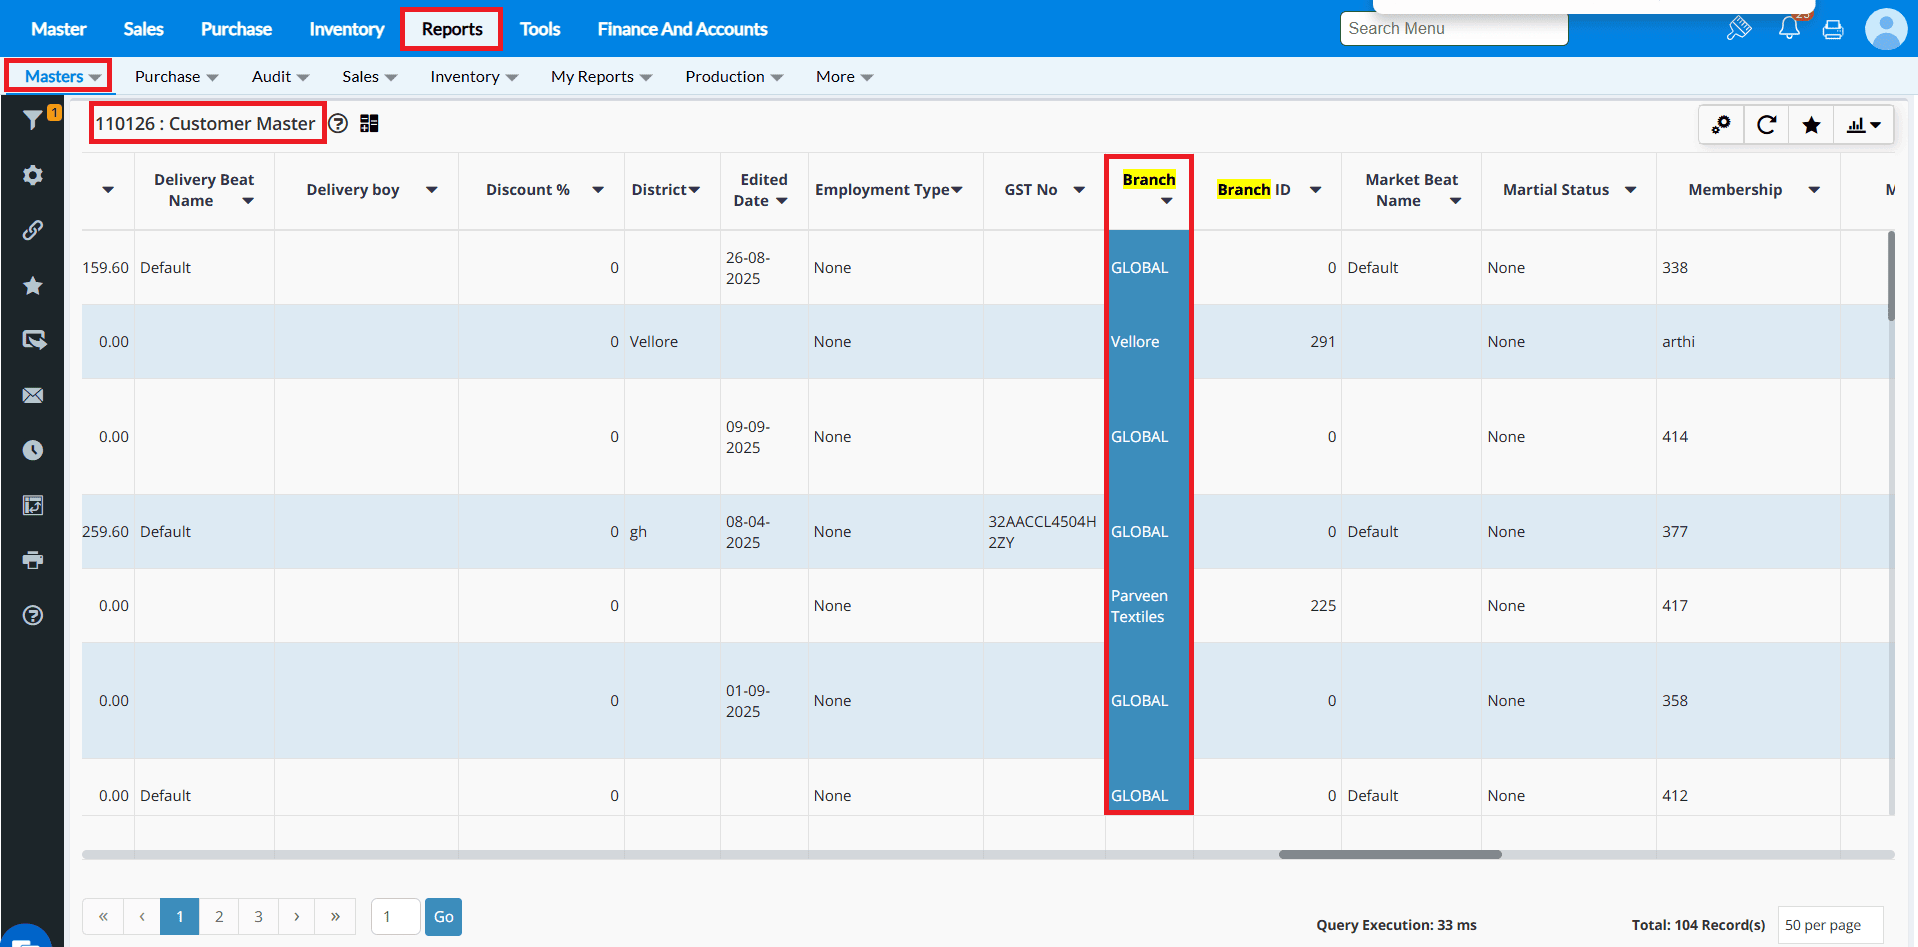The height and width of the screenshot is (947, 1918).
Task: Open the GST No column dropdown arrow
Action: pos(1079,190)
